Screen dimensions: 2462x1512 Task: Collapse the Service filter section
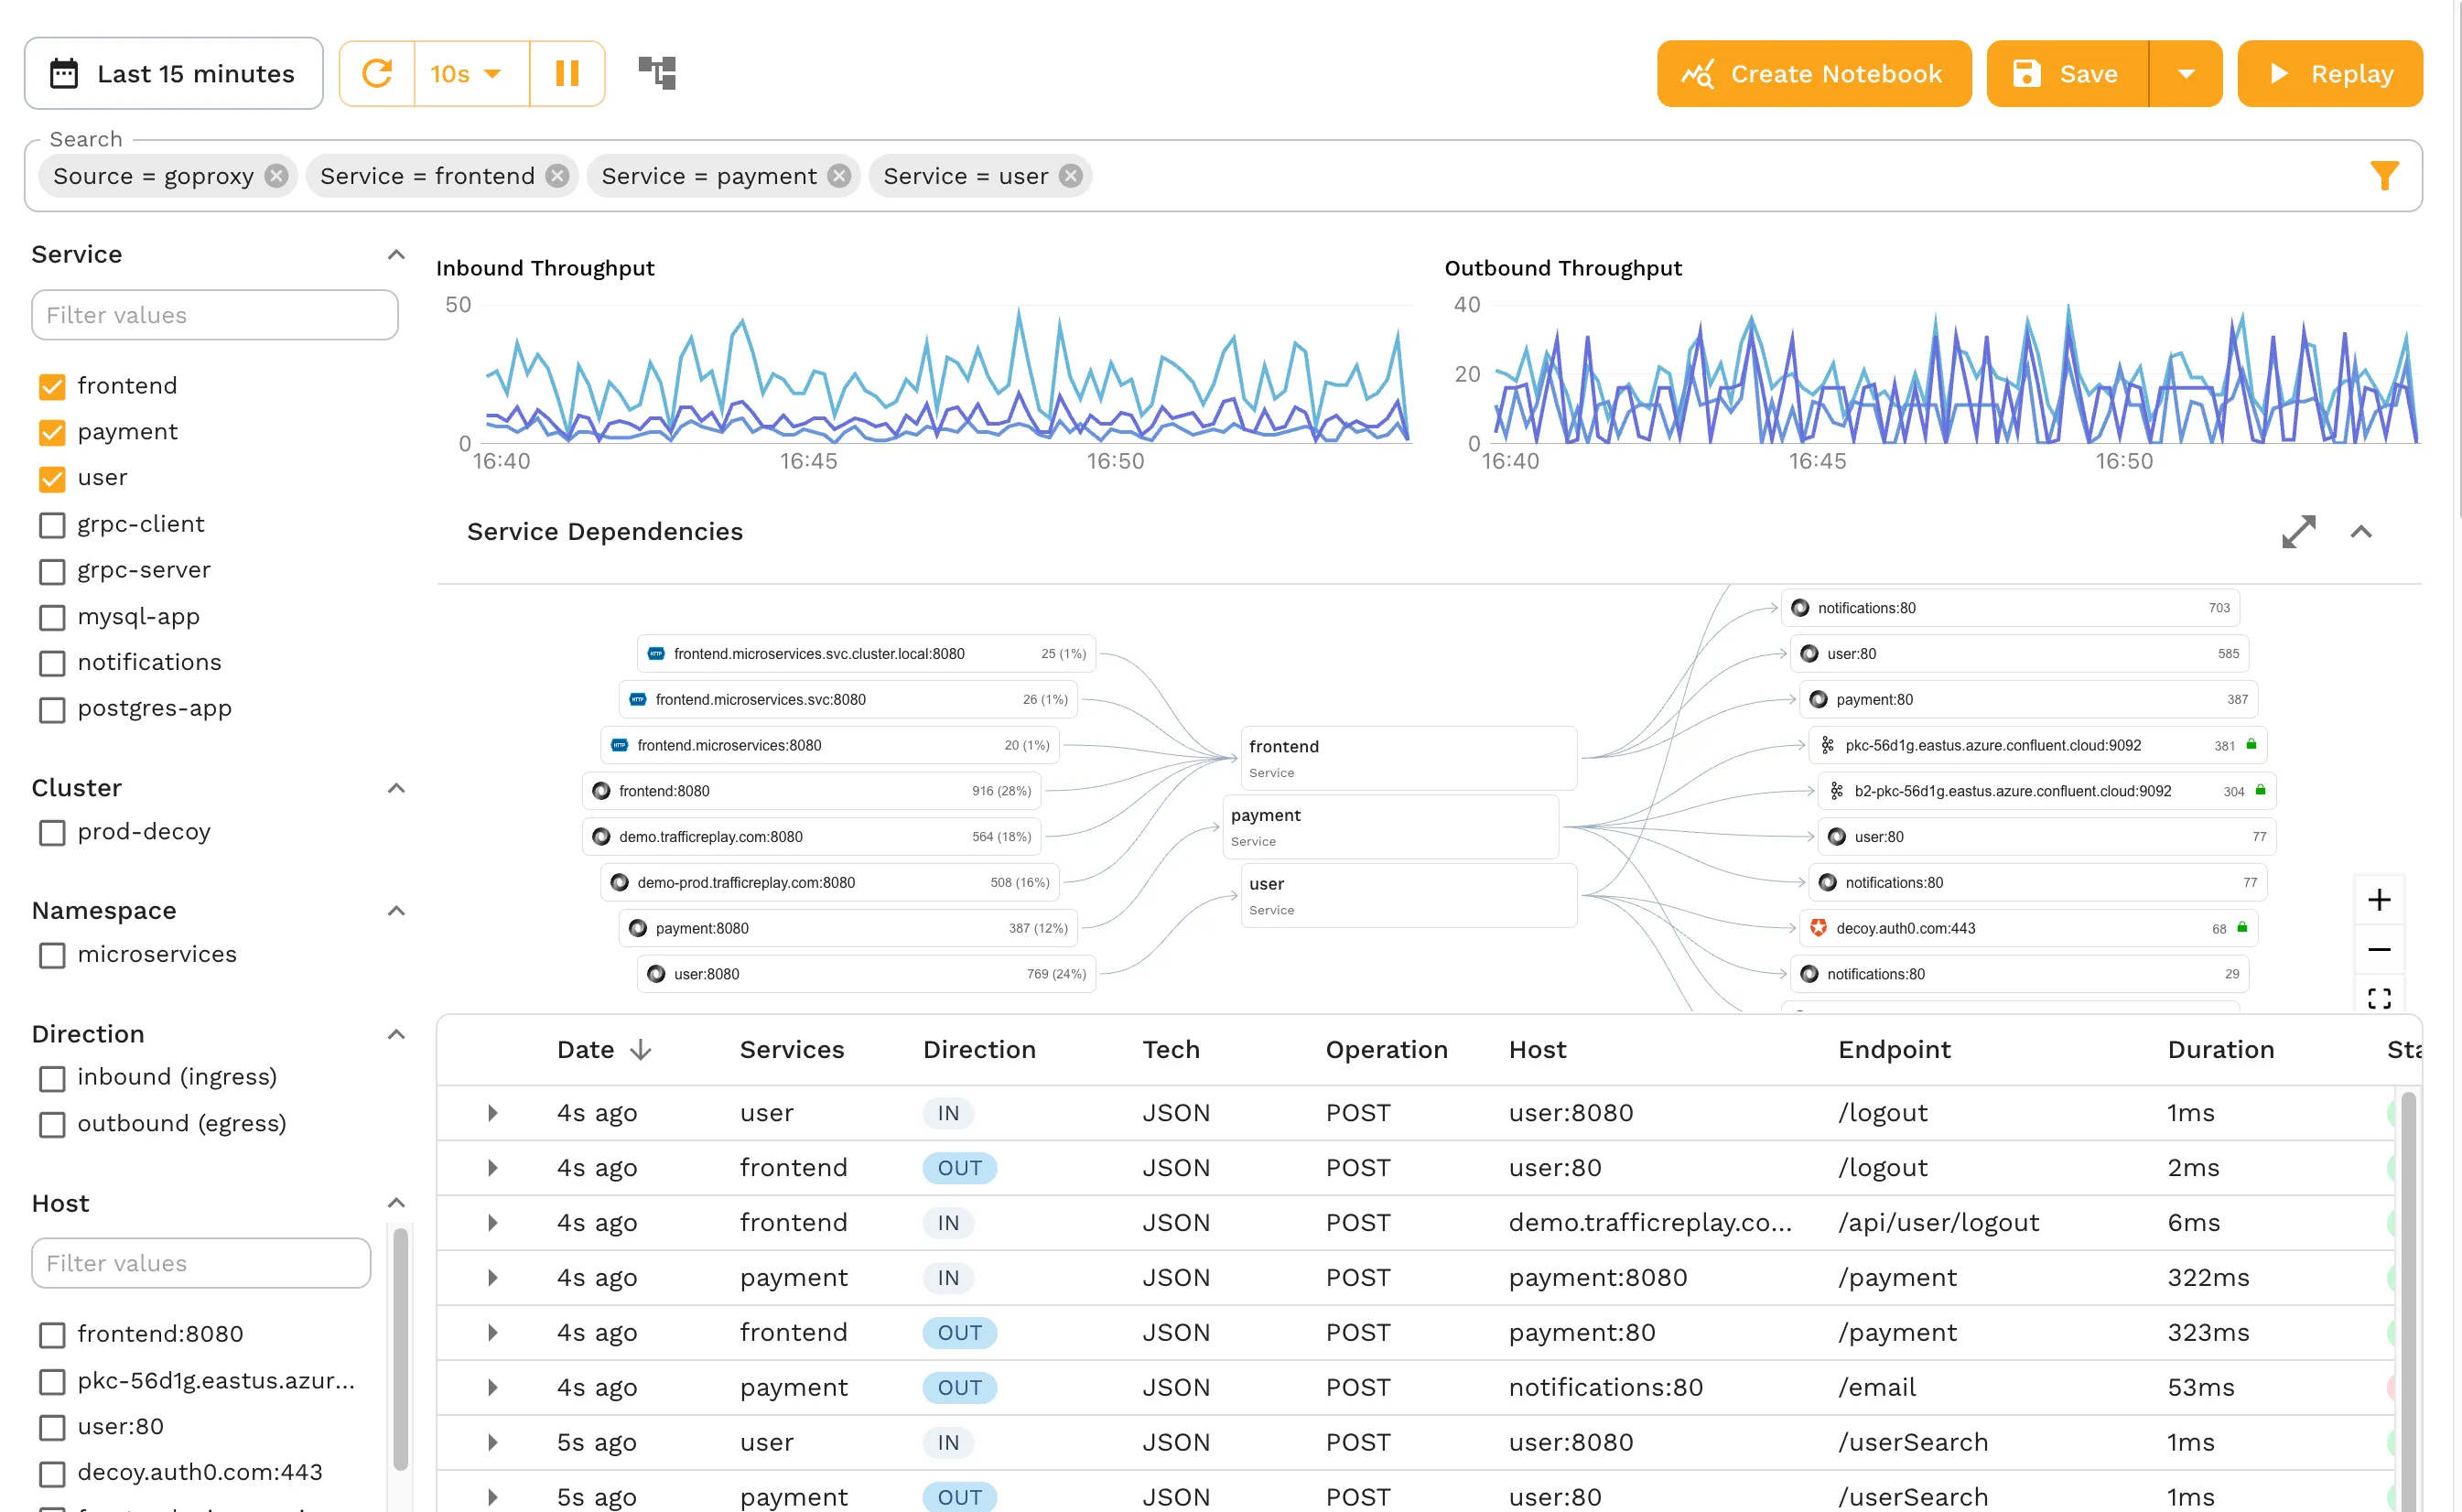(x=396, y=254)
